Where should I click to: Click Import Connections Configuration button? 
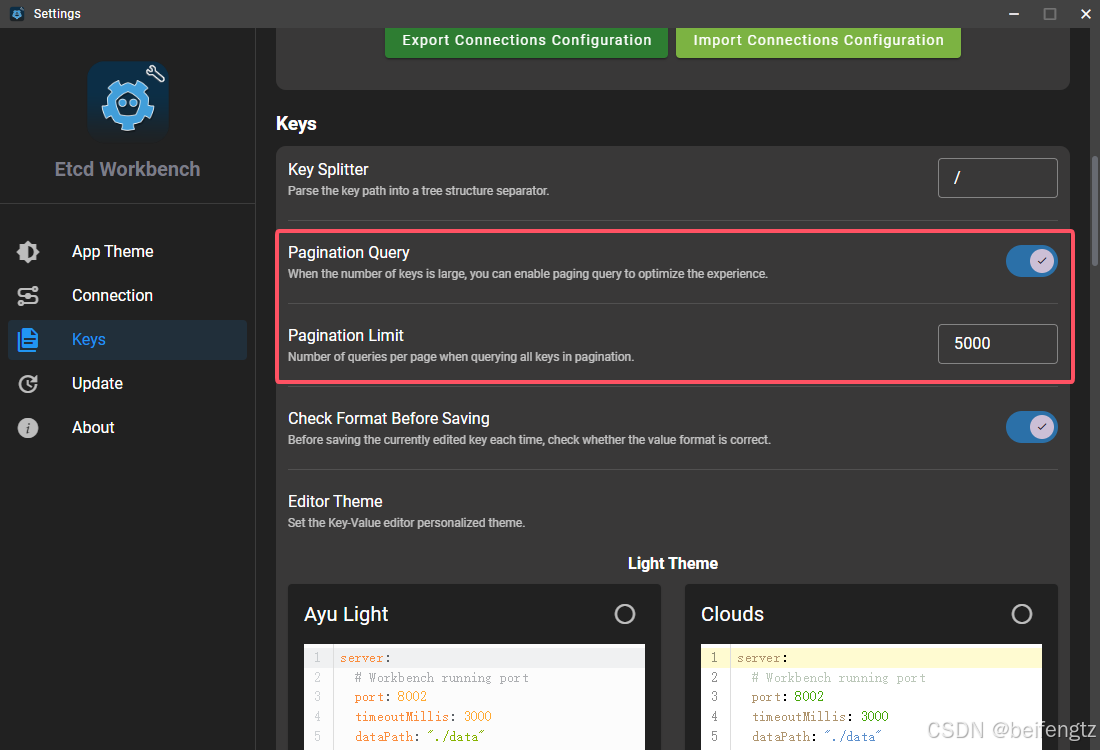818,41
